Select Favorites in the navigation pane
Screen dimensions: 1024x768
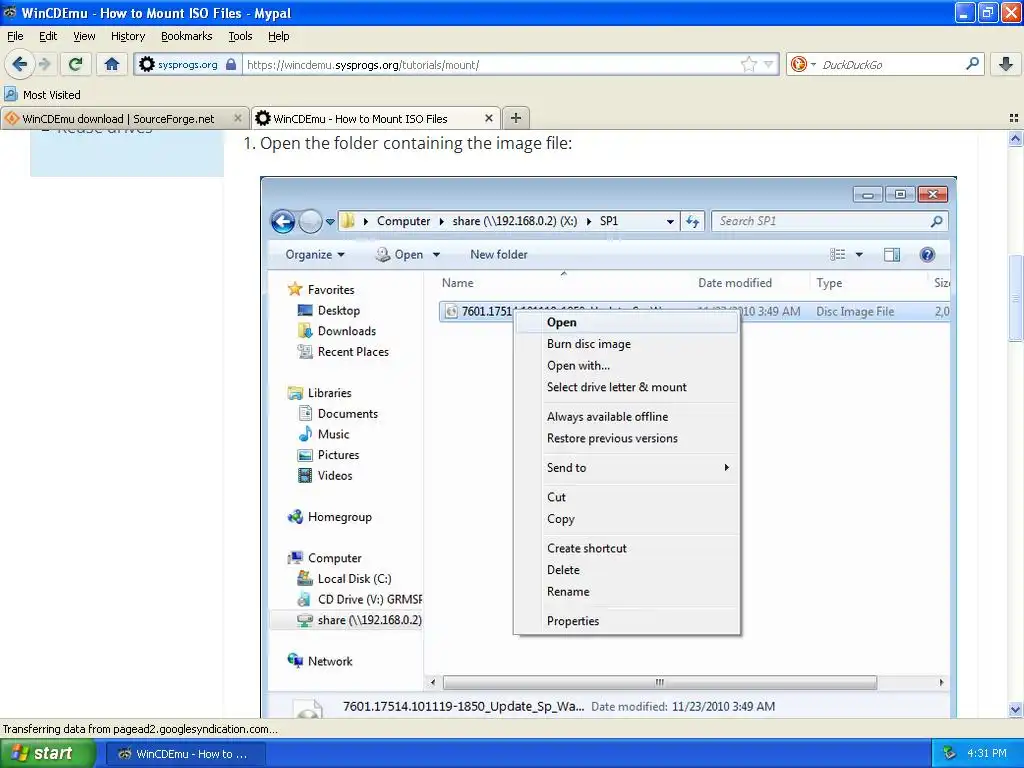click(321, 289)
